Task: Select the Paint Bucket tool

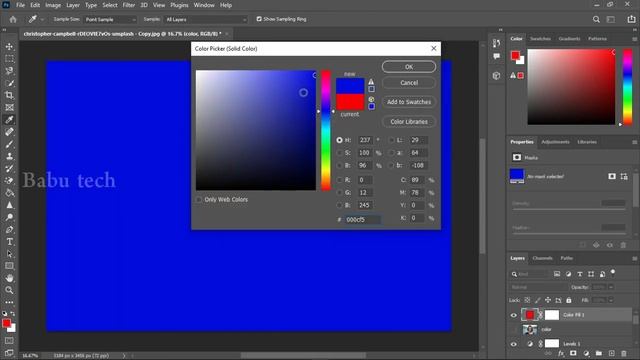Action: click(9, 193)
